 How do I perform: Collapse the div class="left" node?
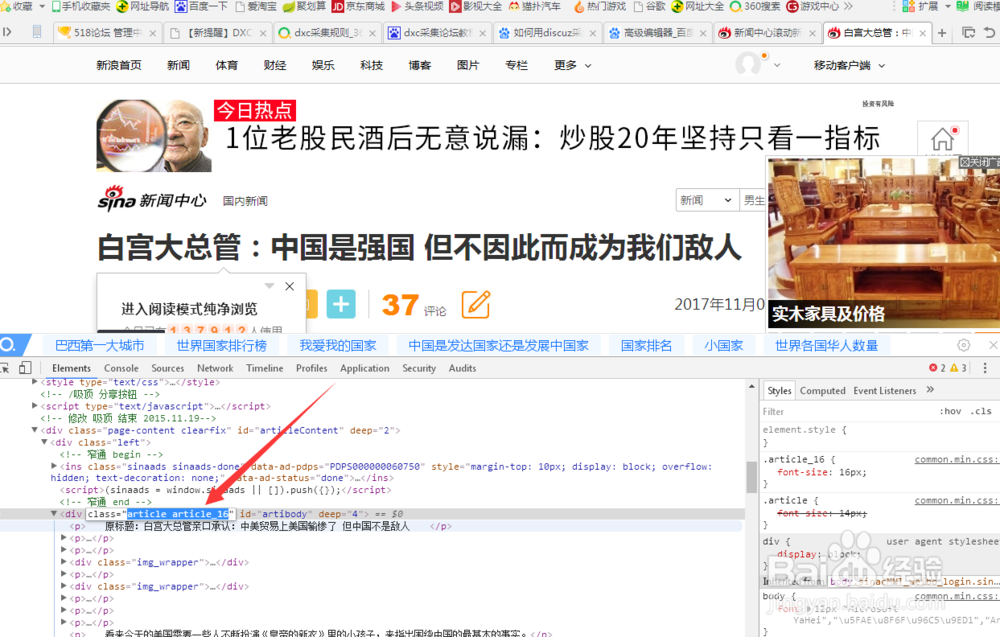pos(45,442)
